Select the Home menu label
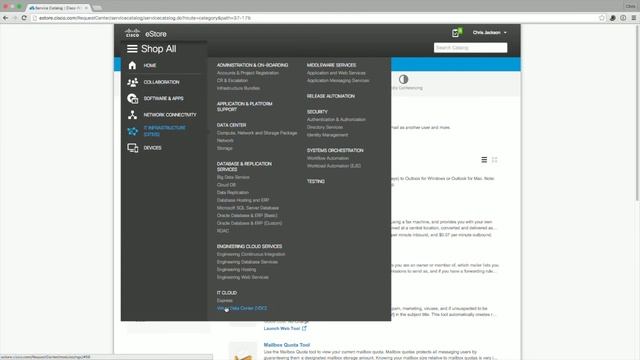The image size is (640, 360). [x=150, y=65]
